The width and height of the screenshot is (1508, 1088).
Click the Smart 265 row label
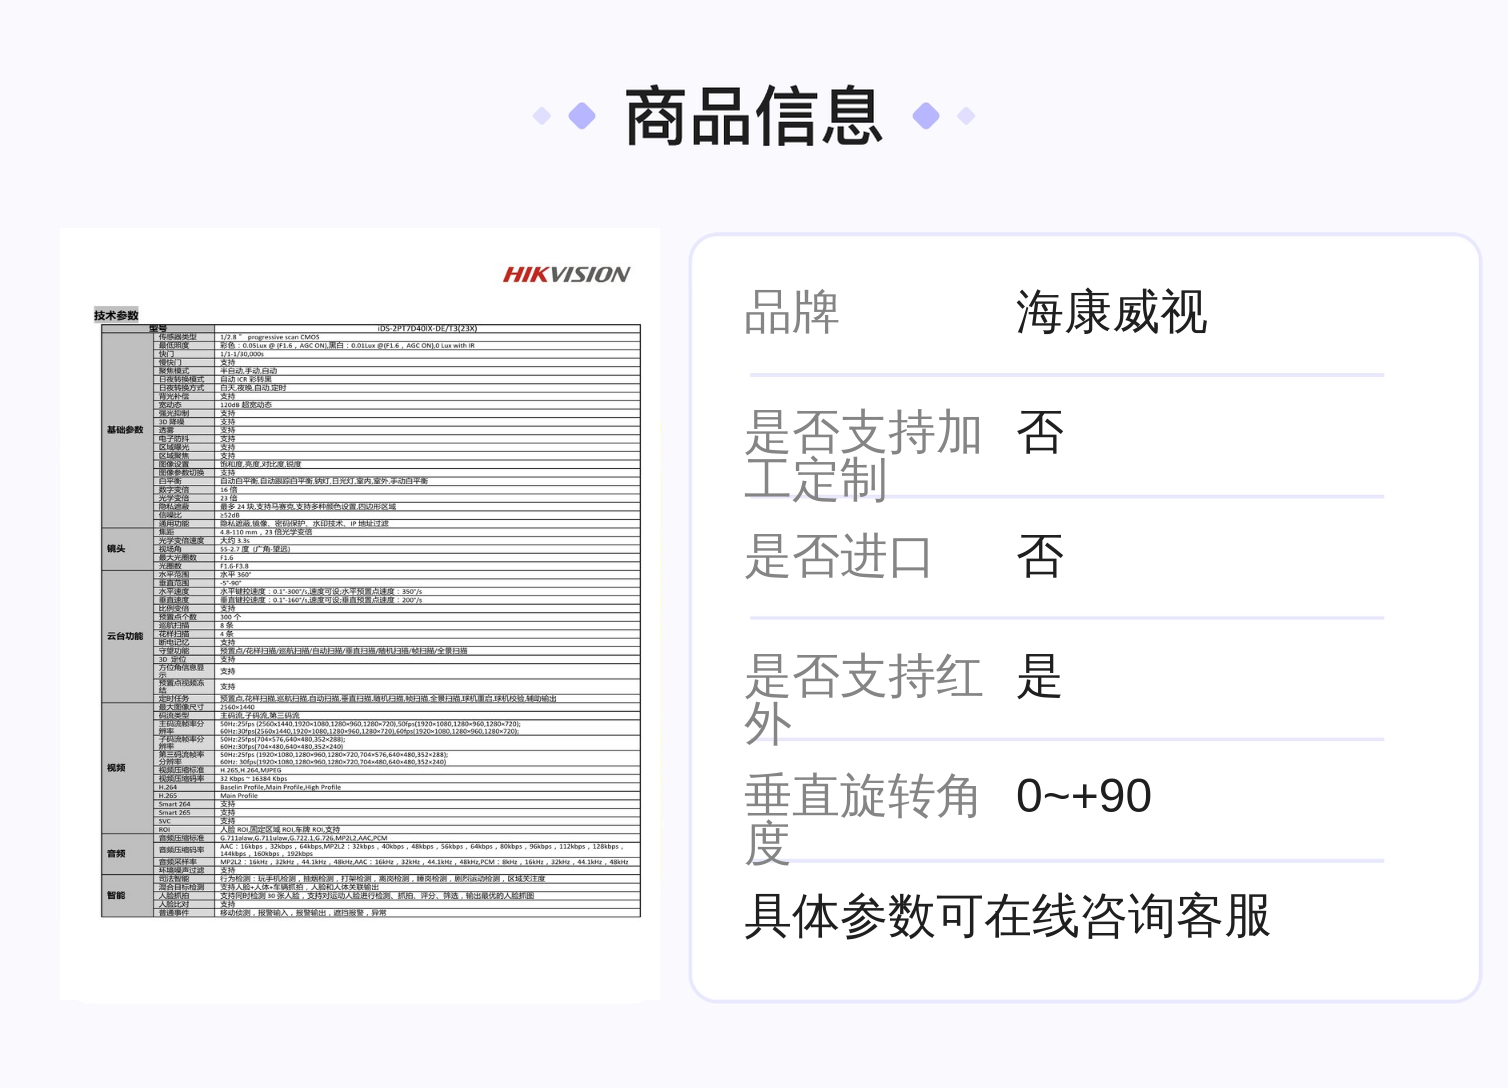[x=174, y=812]
